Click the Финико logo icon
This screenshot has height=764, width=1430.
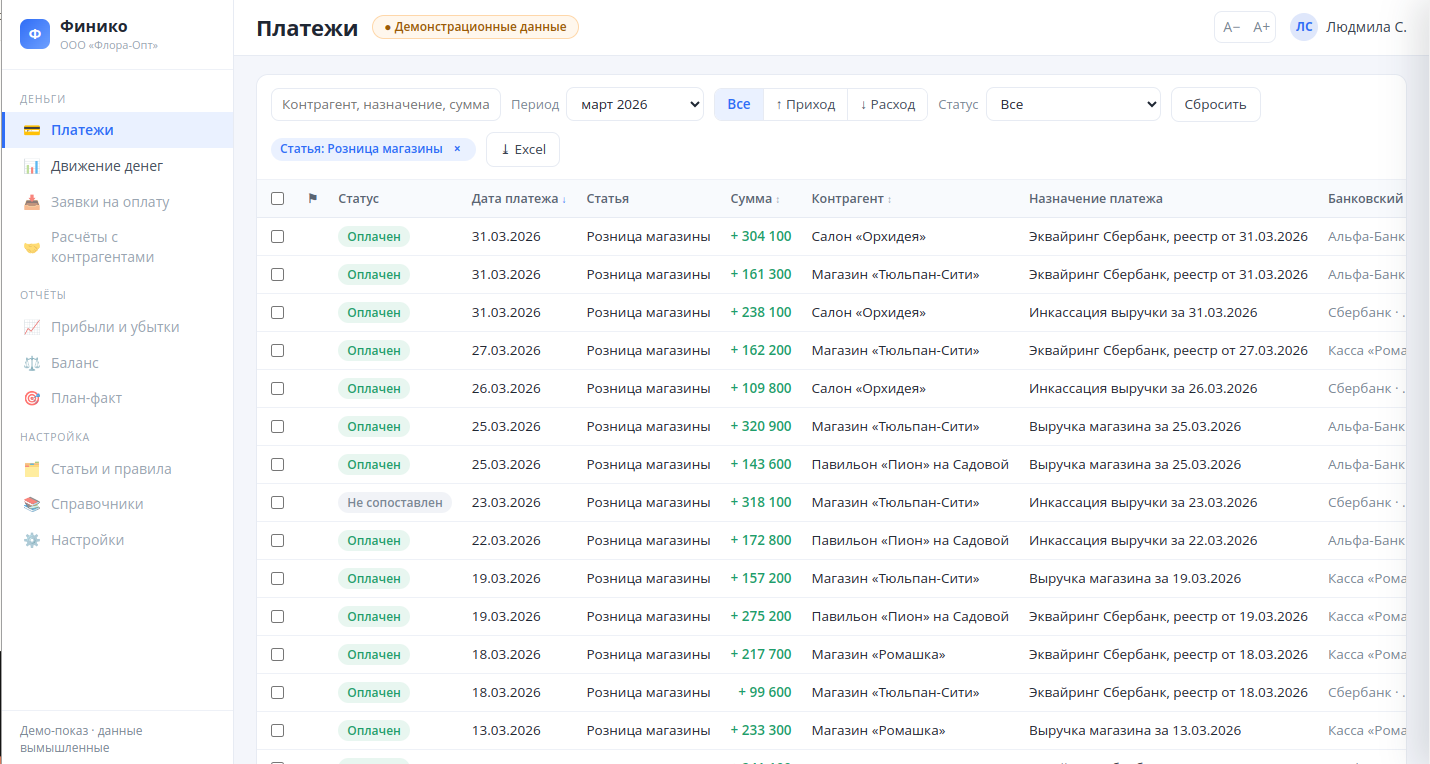(35, 34)
